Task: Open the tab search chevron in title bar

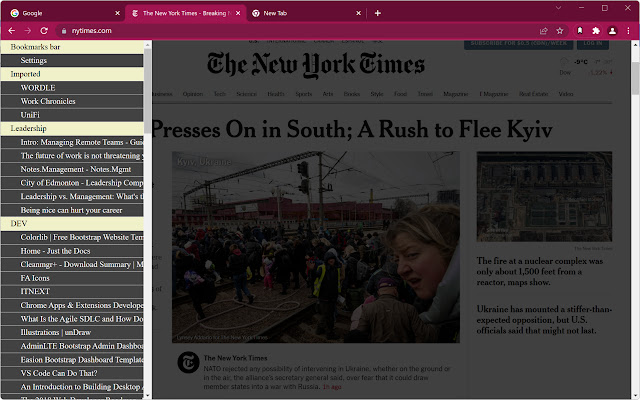Action: tap(558, 8)
